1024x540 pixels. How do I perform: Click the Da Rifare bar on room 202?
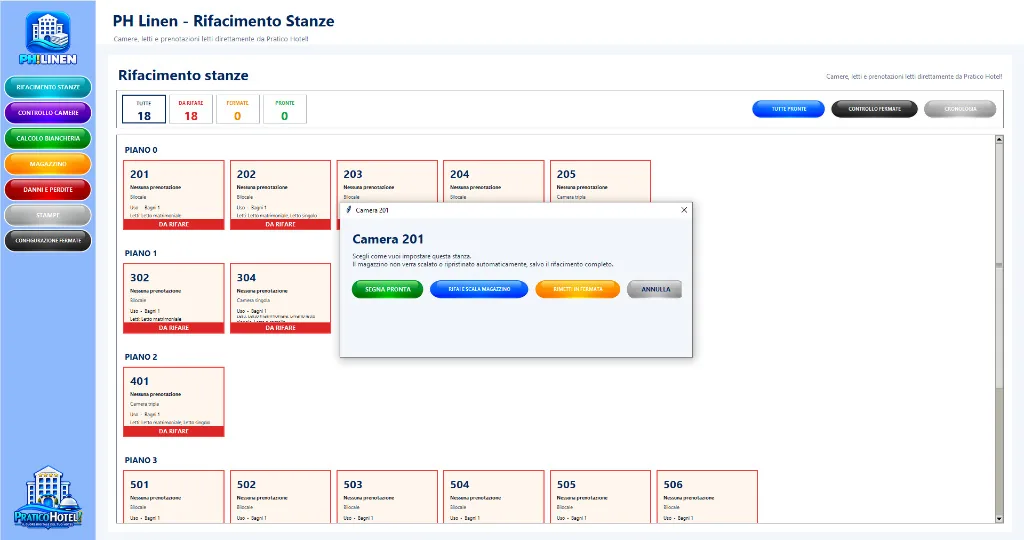[x=281, y=225]
